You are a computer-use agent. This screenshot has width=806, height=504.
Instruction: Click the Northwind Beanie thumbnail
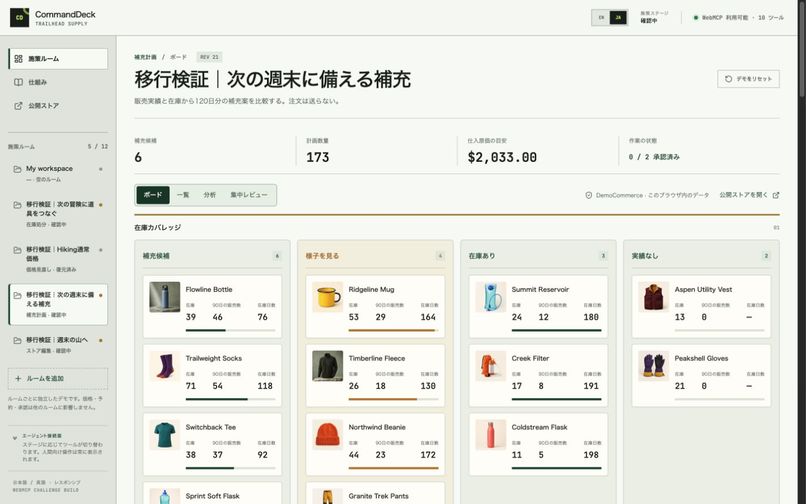click(327, 435)
